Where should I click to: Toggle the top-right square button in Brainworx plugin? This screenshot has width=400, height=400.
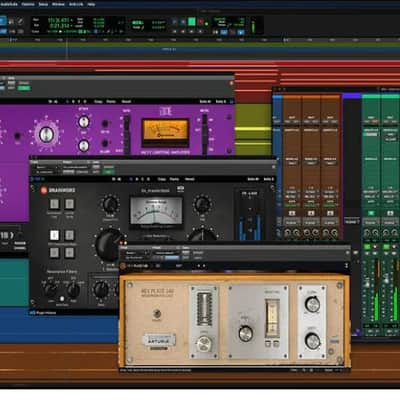69,204
